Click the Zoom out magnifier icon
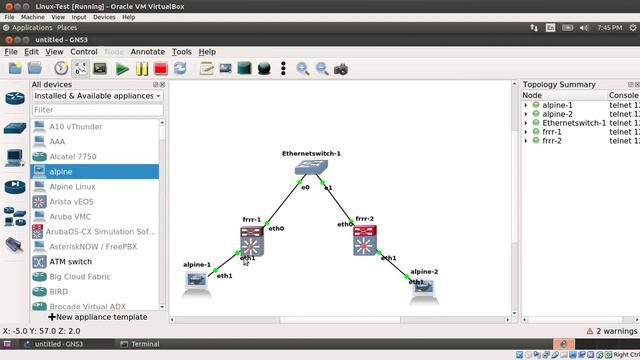Viewport: 640px width, 360px height. pos(322,69)
